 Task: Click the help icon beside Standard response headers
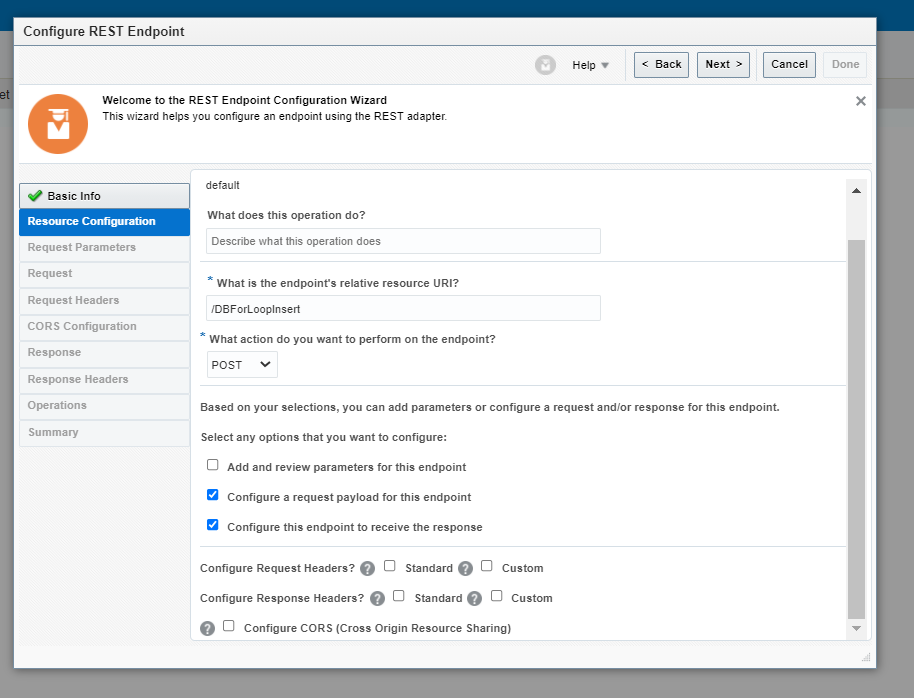click(474, 598)
